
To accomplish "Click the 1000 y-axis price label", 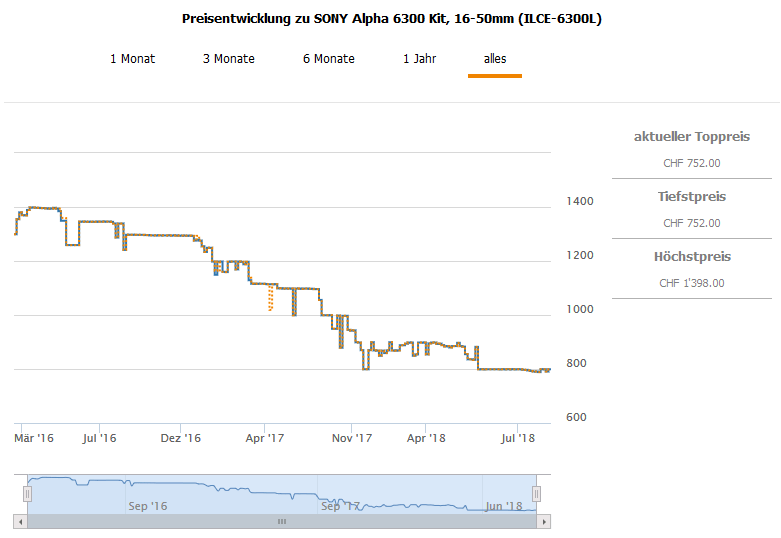I will pos(581,309).
